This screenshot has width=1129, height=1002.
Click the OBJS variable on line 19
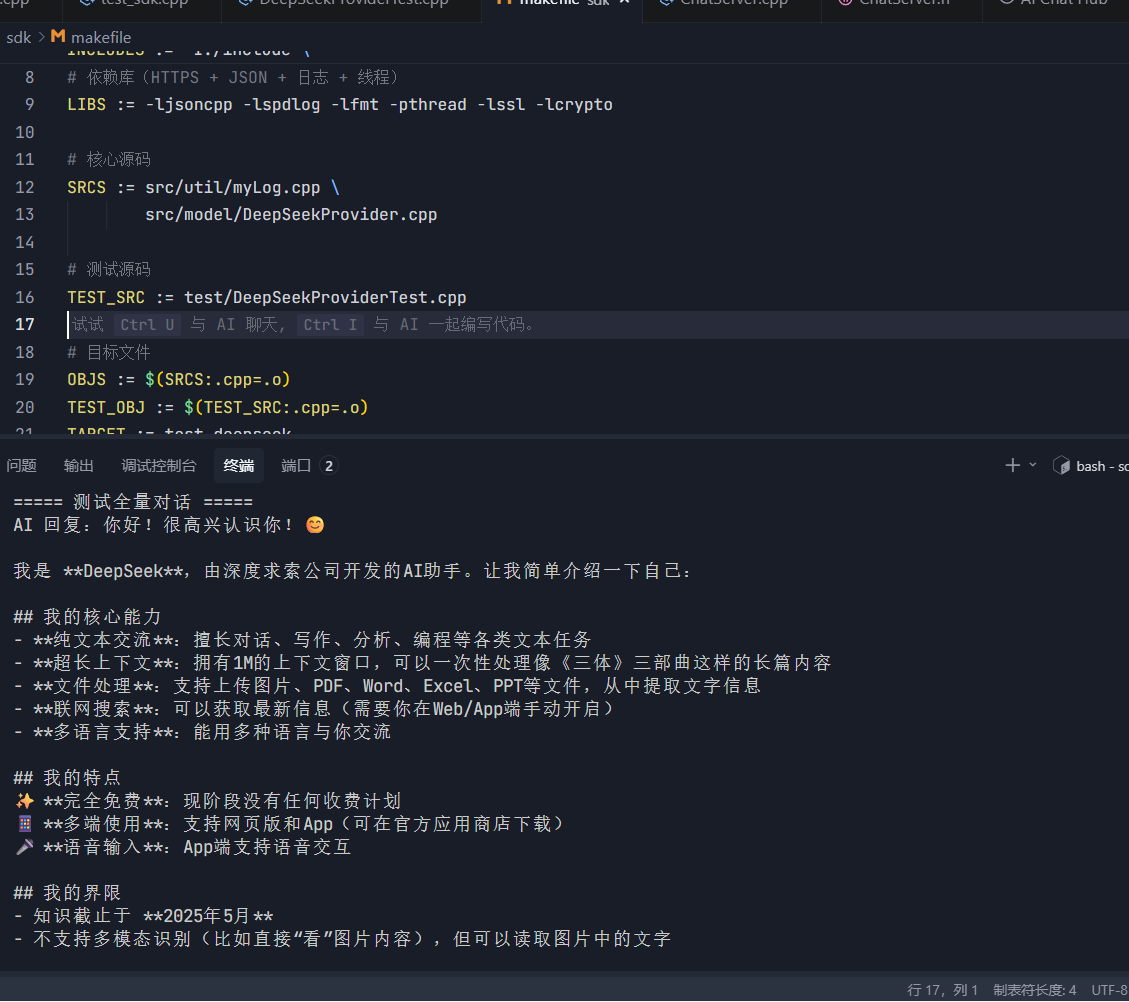(86, 379)
